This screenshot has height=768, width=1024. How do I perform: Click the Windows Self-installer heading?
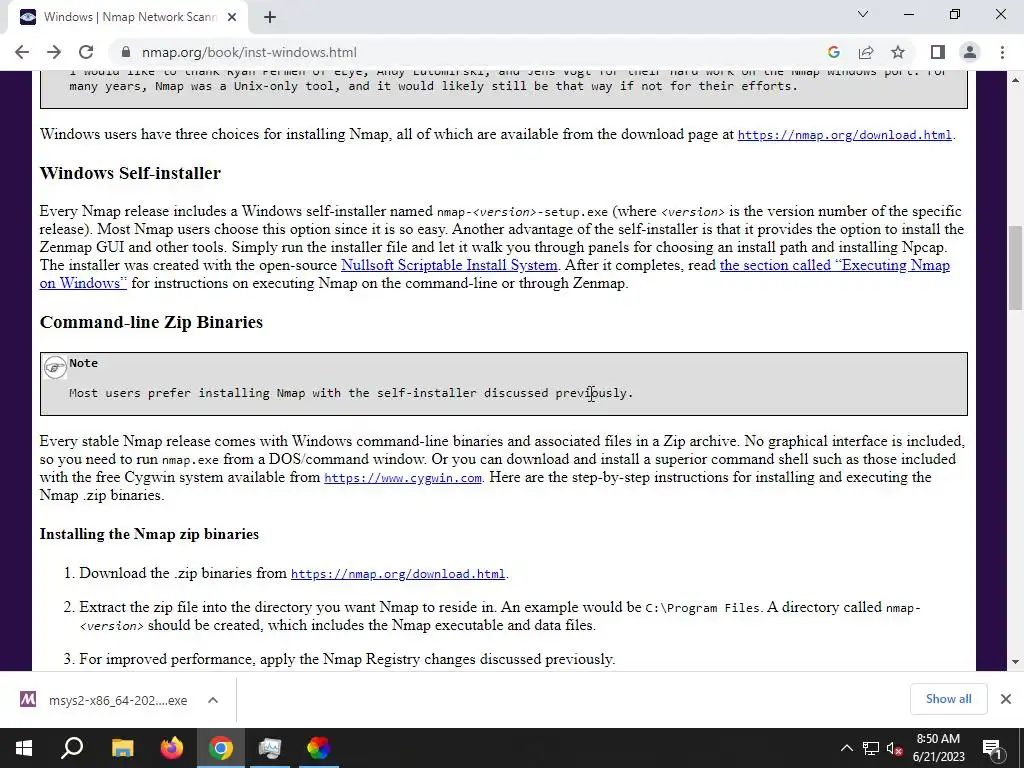pyautogui.click(x=130, y=173)
